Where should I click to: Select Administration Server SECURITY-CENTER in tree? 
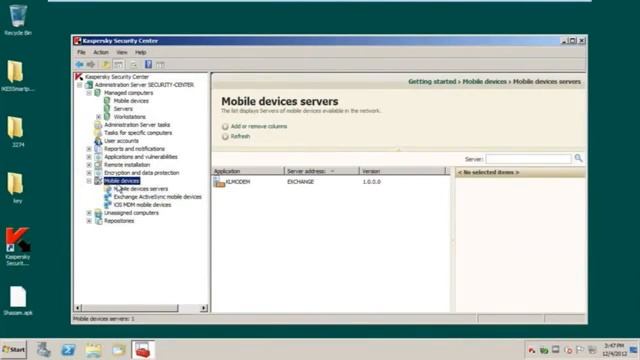(144, 85)
